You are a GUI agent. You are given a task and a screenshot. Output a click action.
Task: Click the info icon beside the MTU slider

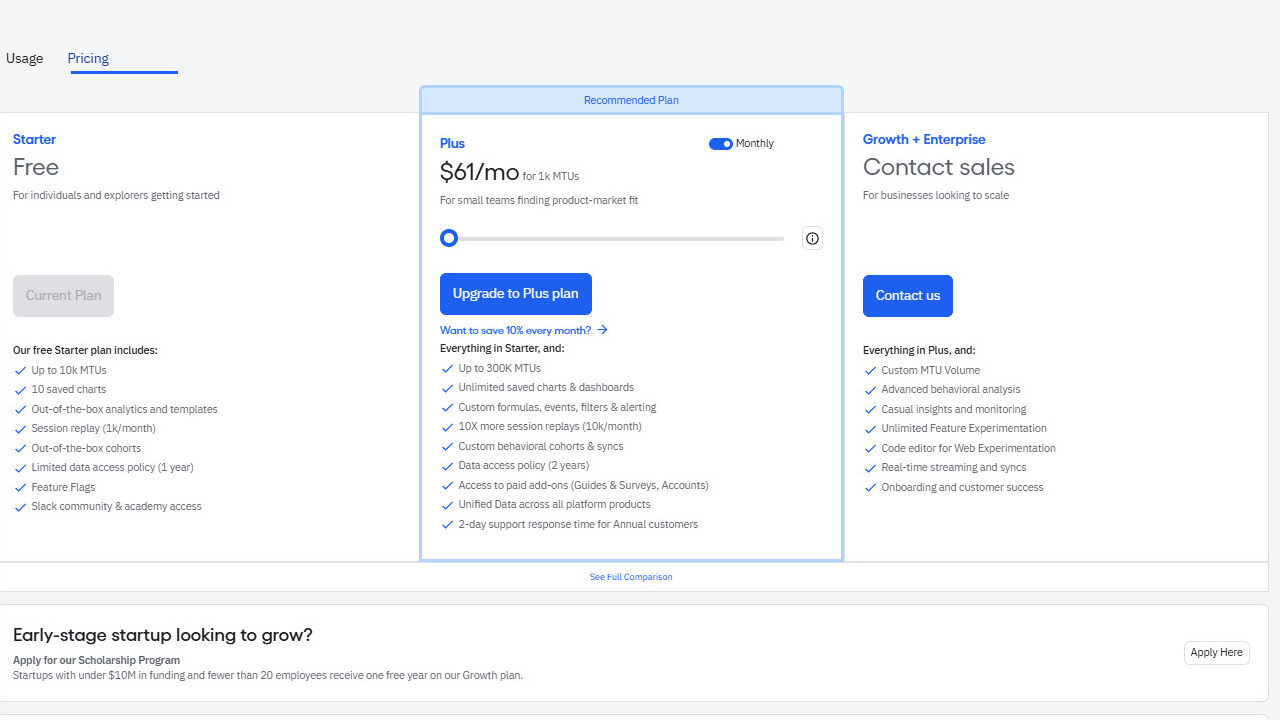pyautogui.click(x=812, y=238)
